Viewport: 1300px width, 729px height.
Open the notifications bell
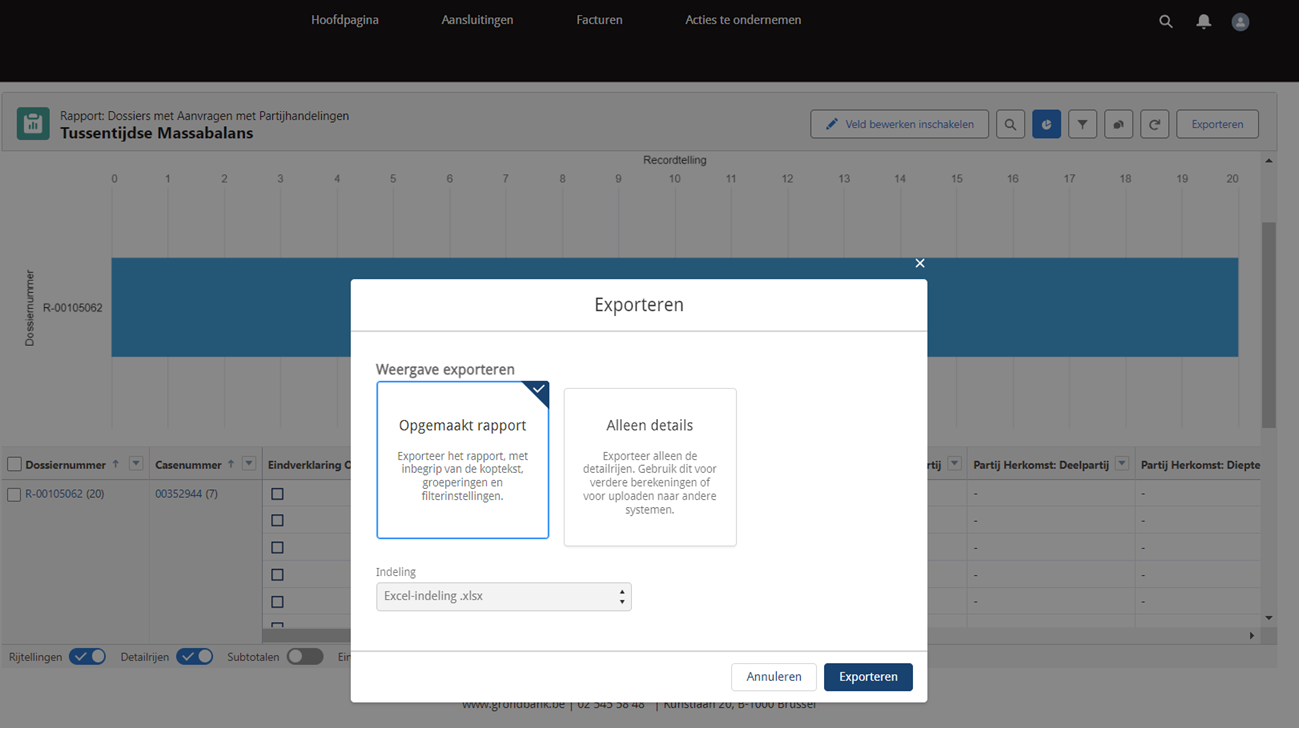[1204, 21]
